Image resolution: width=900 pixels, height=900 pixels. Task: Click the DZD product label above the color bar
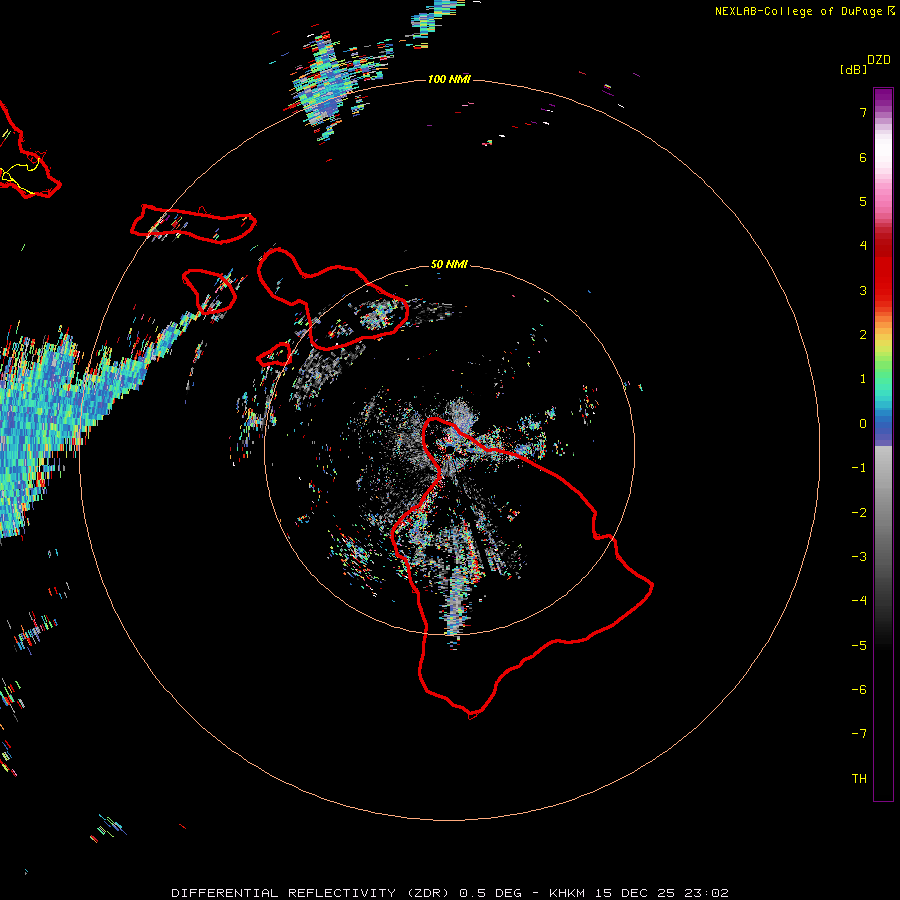pyautogui.click(x=879, y=60)
